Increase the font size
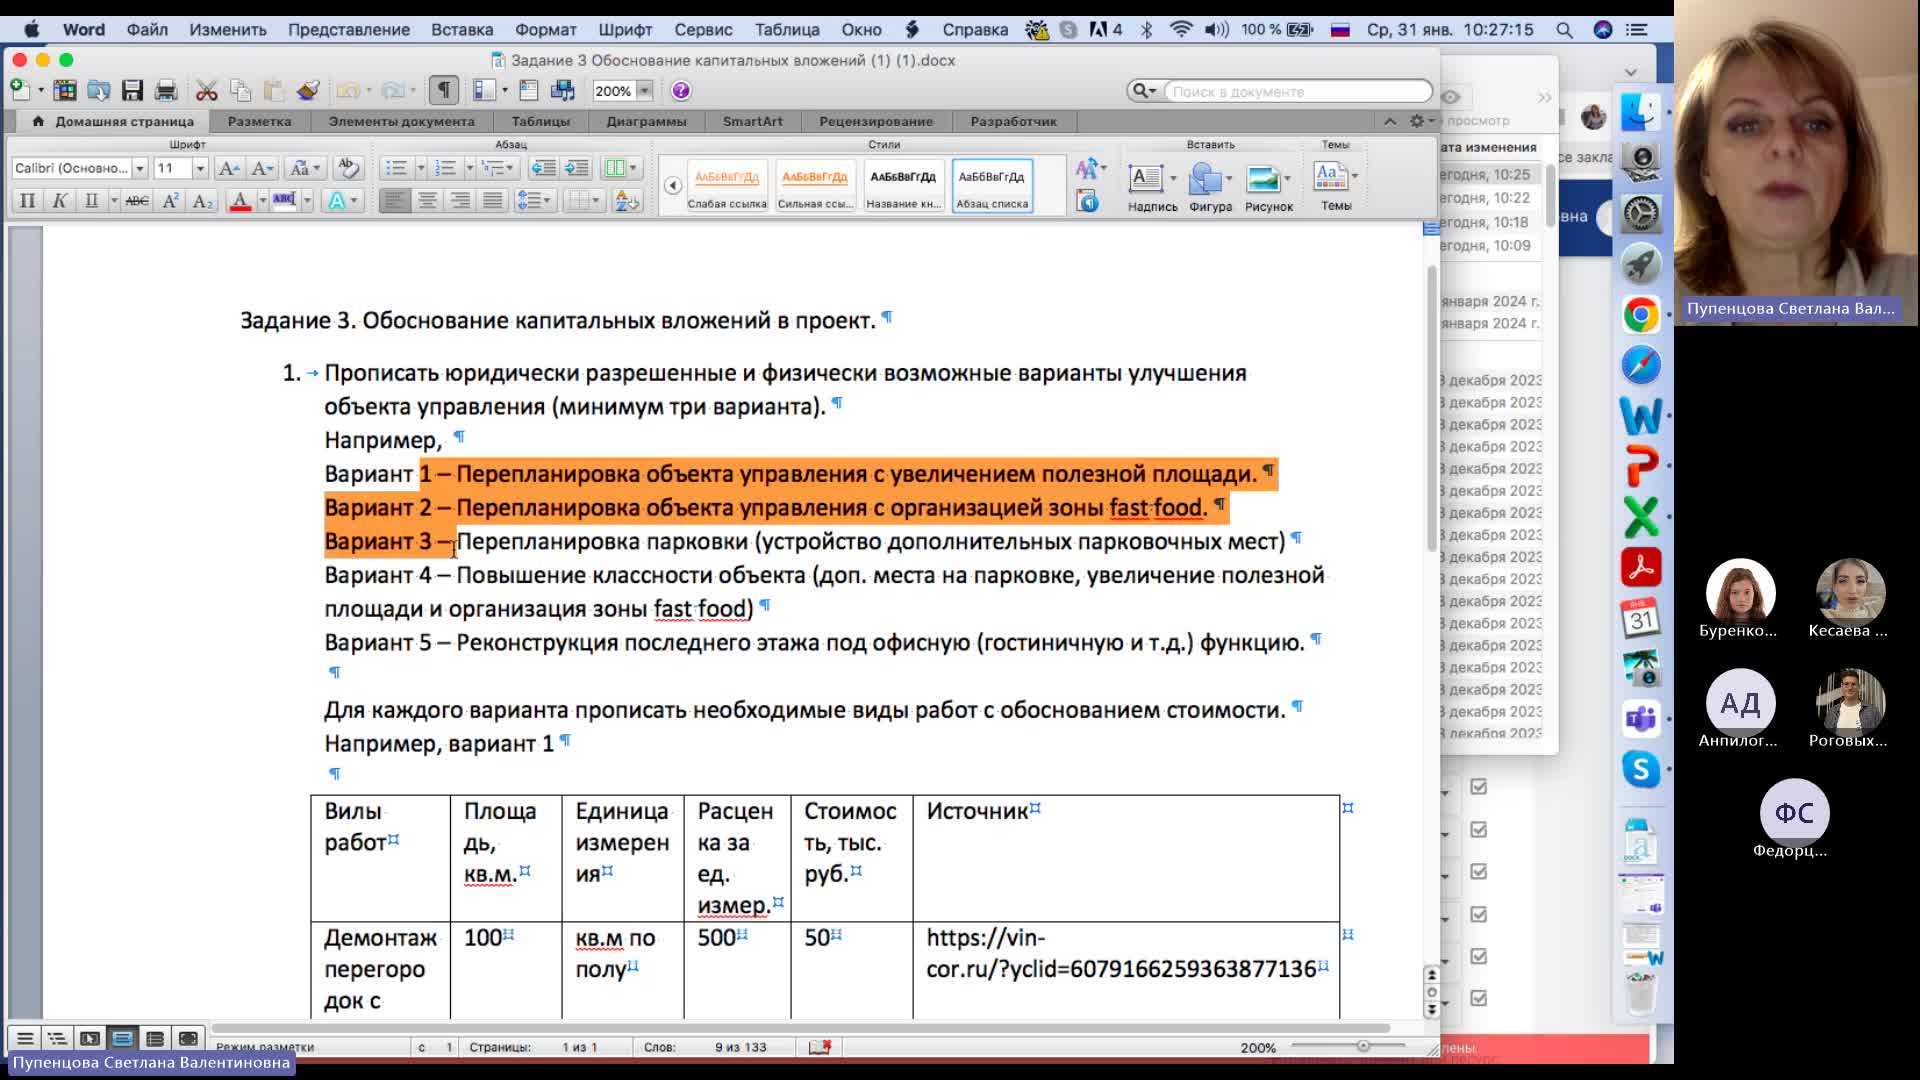 click(x=228, y=168)
